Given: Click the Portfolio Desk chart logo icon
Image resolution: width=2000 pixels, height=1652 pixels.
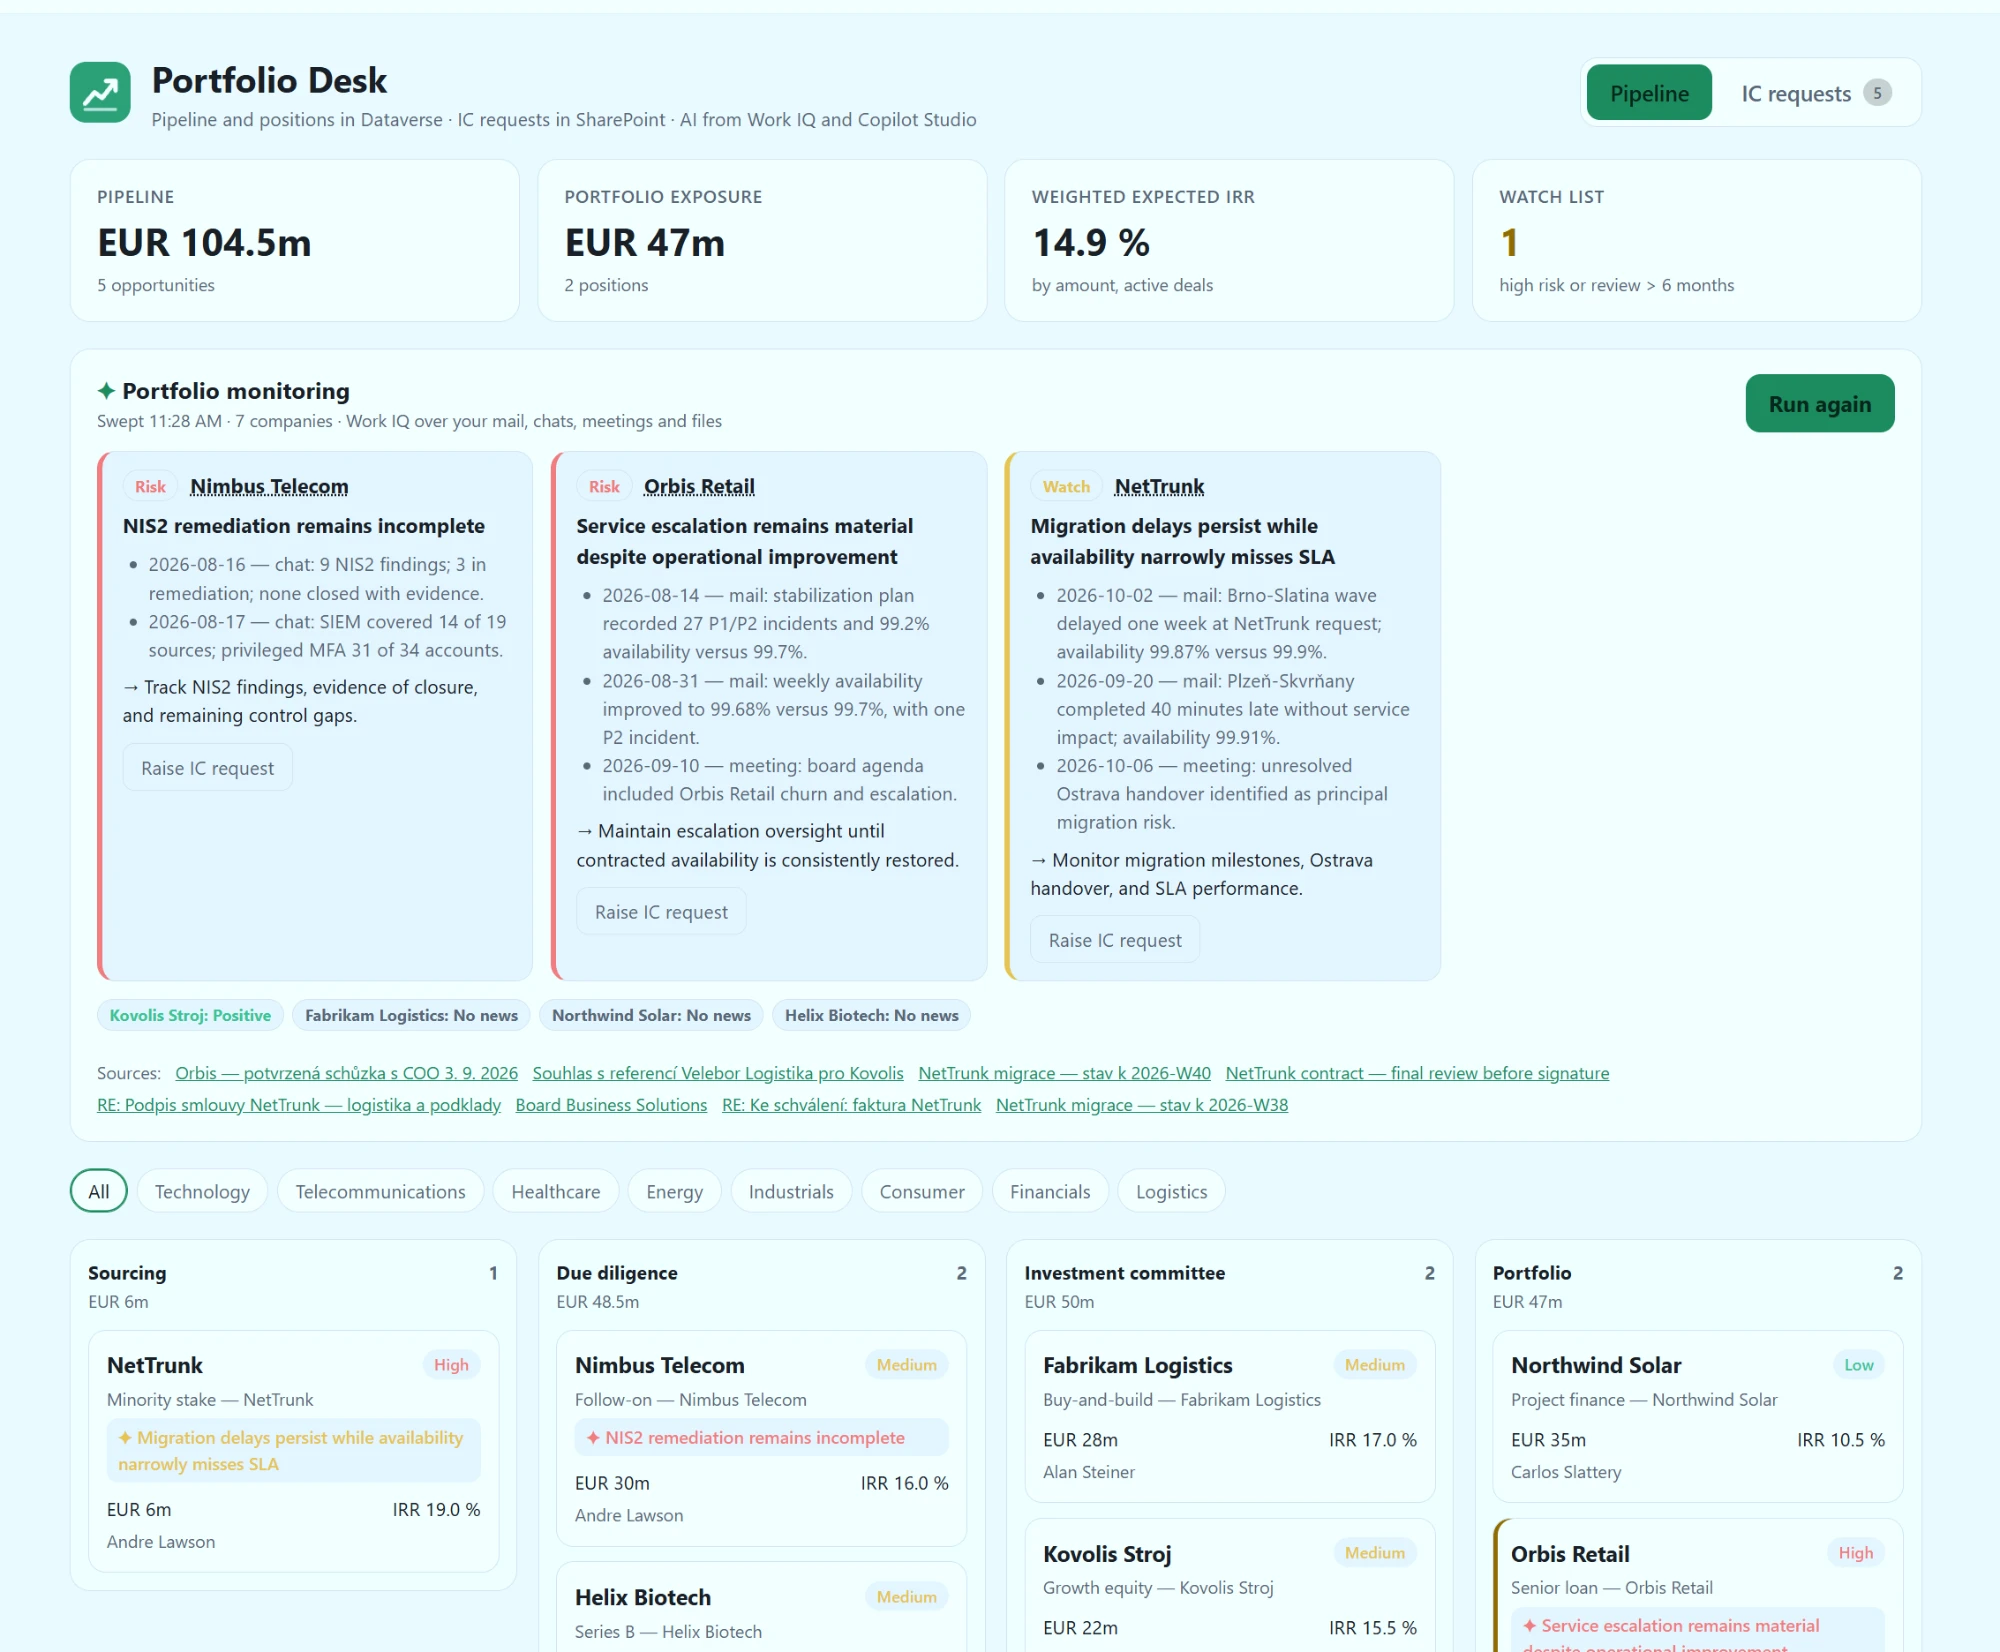Looking at the screenshot, I should [100, 92].
